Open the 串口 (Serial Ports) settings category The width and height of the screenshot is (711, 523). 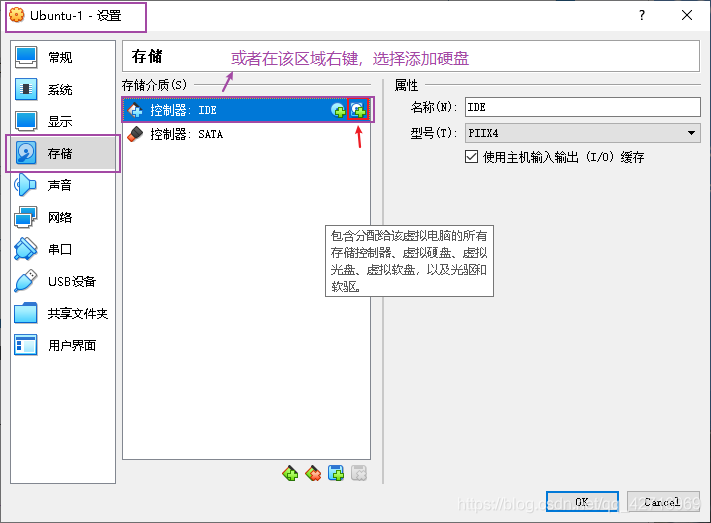point(63,249)
